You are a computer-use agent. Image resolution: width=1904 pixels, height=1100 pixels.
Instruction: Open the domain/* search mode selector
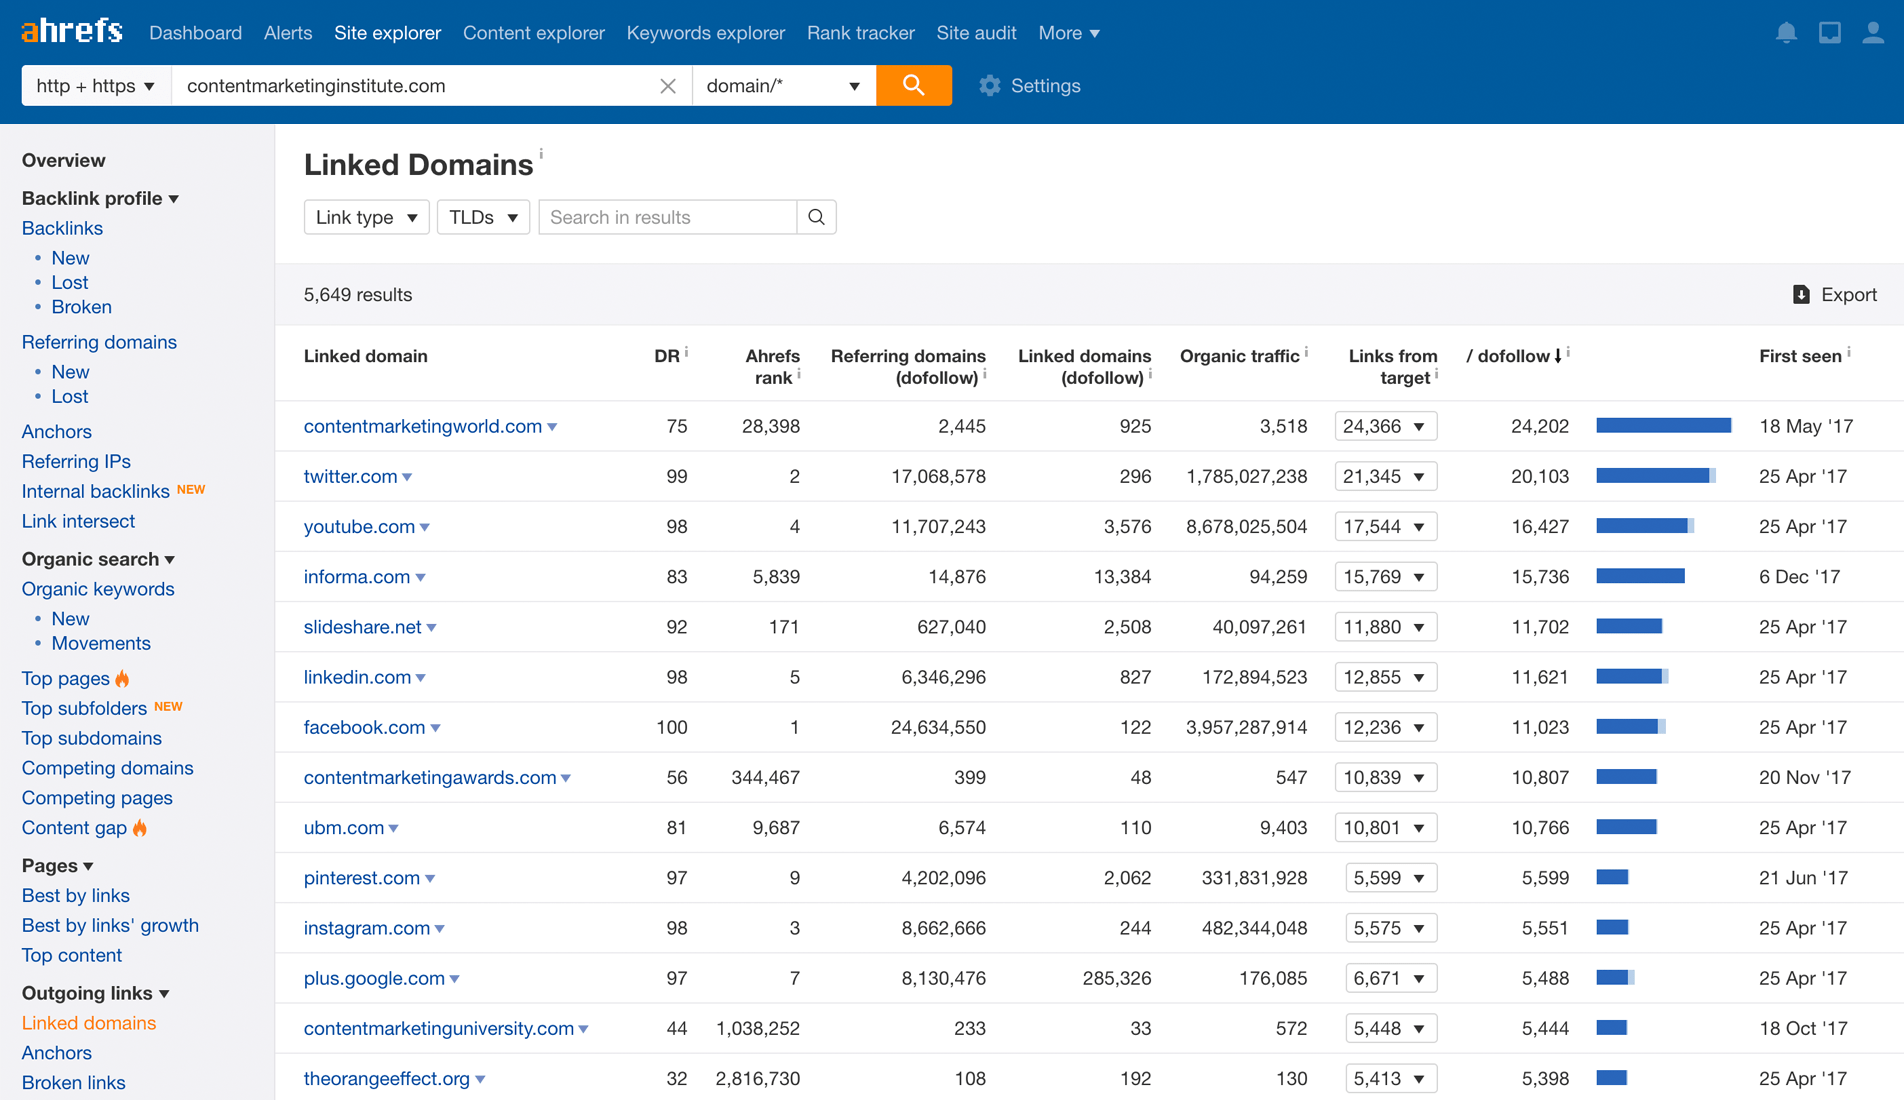click(x=783, y=85)
